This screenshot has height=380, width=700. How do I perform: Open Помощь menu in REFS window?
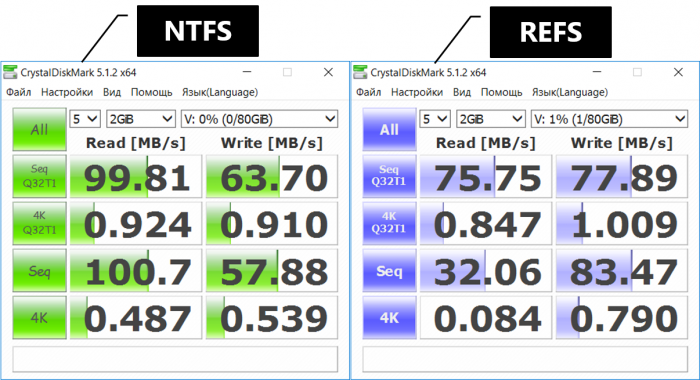501,92
